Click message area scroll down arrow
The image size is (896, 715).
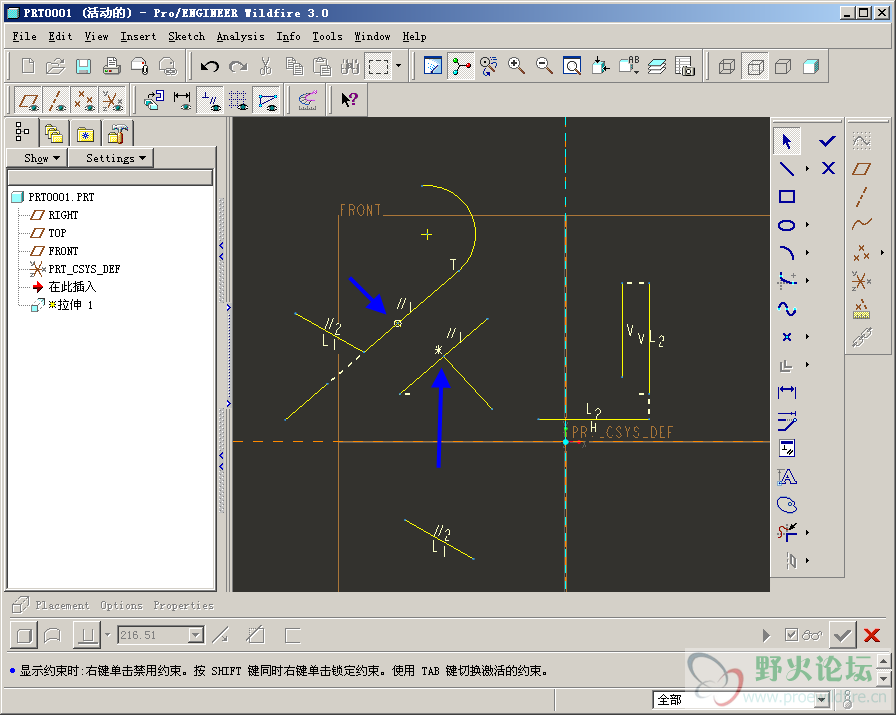coord(883,678)
